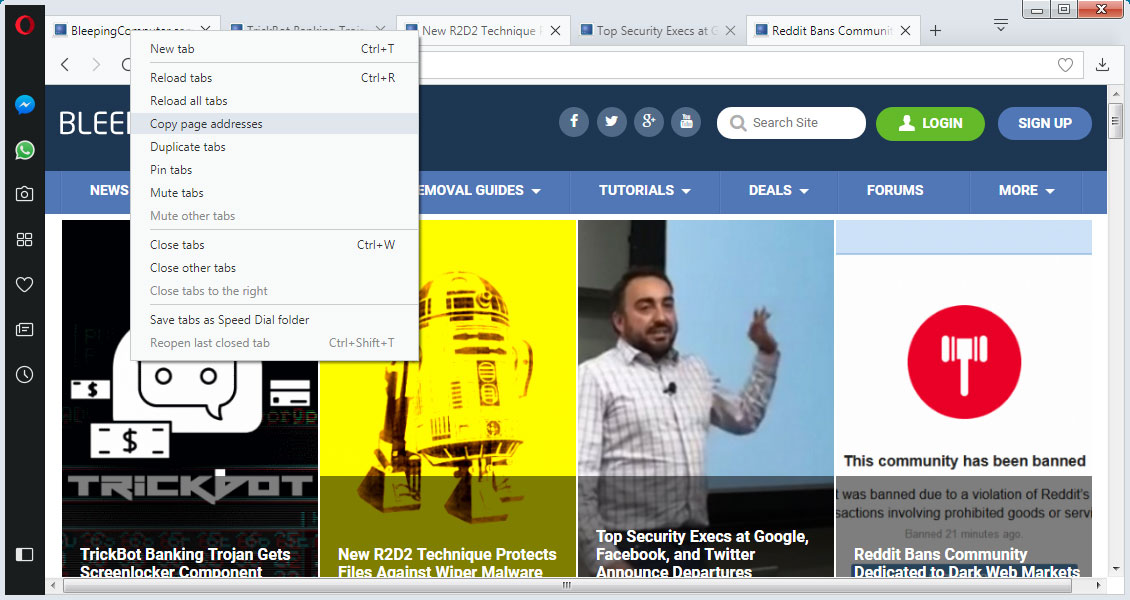
Task: Visit BleepingComputer YouTube channel icon
Action: (686, 122)
